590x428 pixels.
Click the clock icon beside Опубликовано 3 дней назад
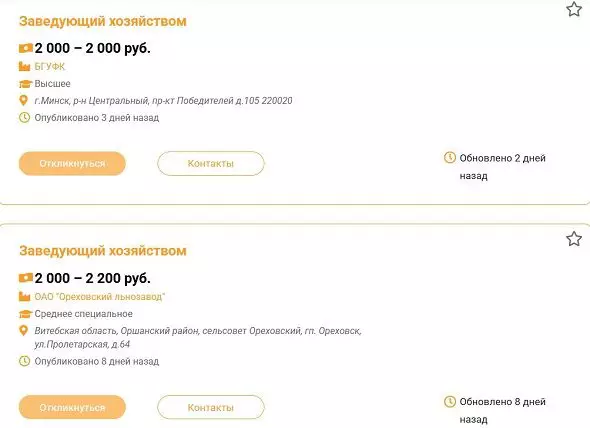point(24,117)
